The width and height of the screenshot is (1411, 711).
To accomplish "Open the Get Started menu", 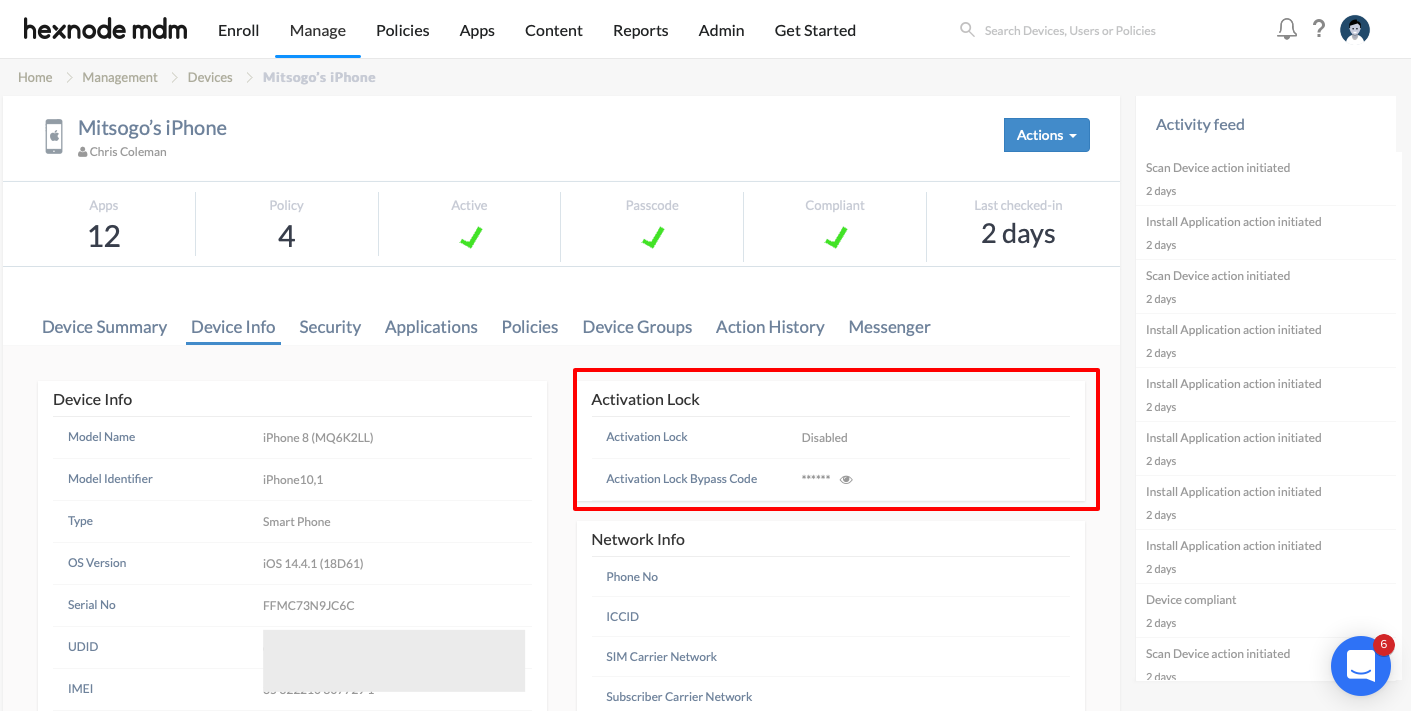I will tap(815, 30).
